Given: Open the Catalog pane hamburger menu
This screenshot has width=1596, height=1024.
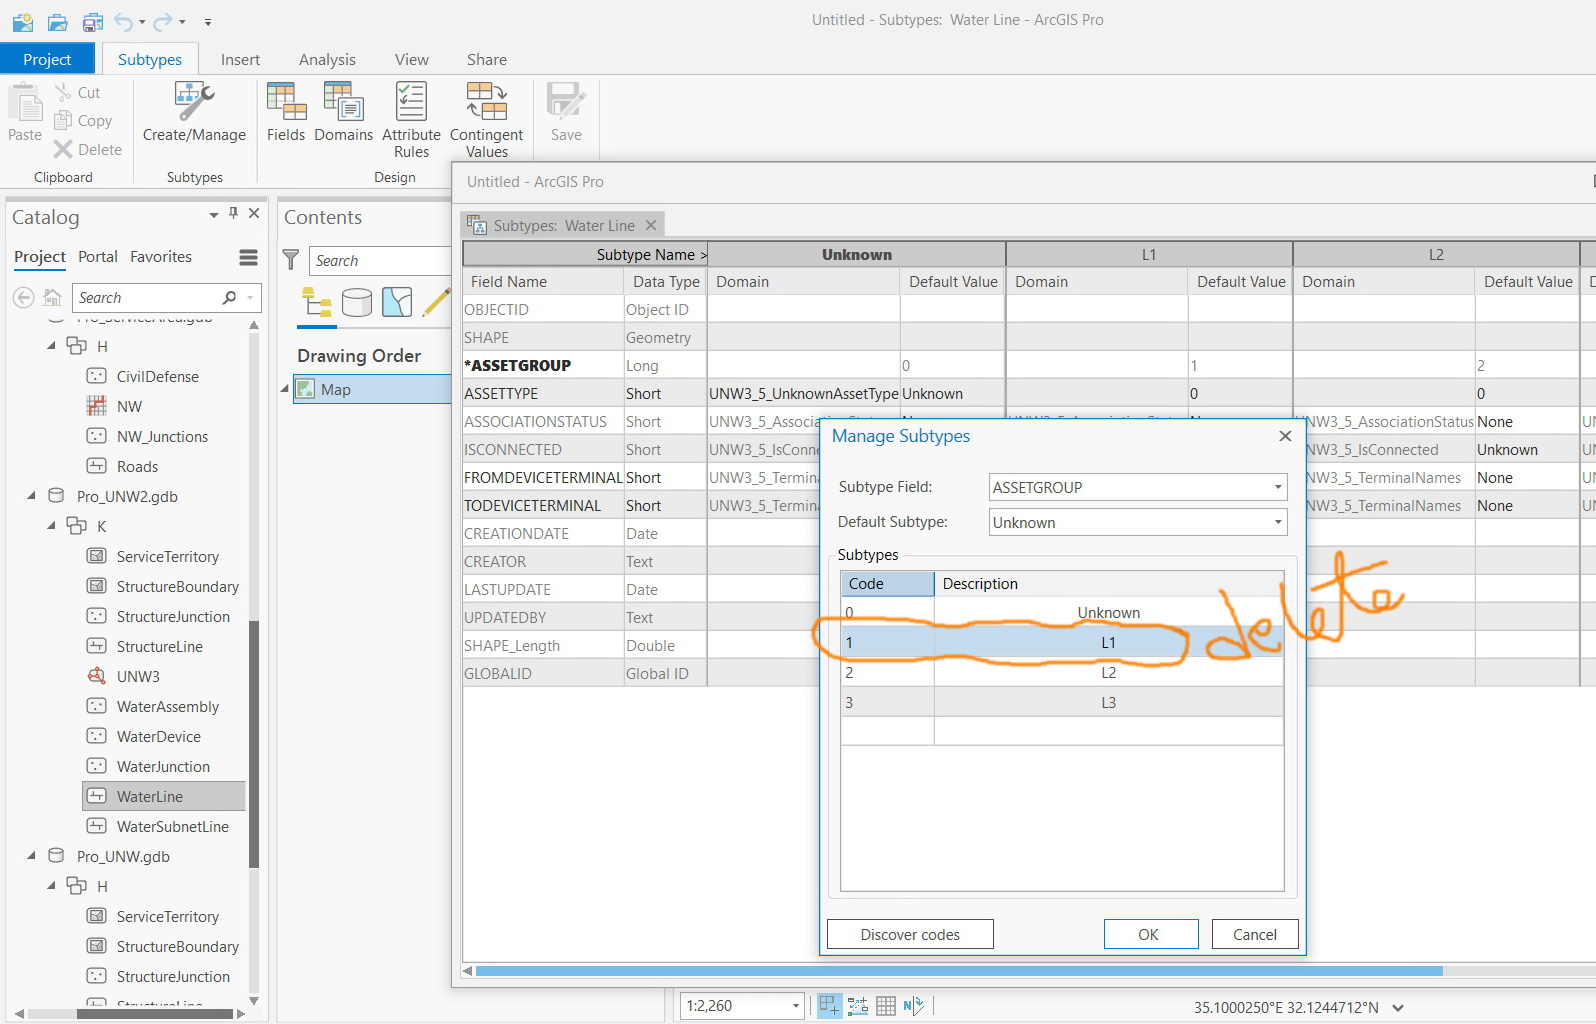Looking at the screenshot, I should (x=249, y=258).
